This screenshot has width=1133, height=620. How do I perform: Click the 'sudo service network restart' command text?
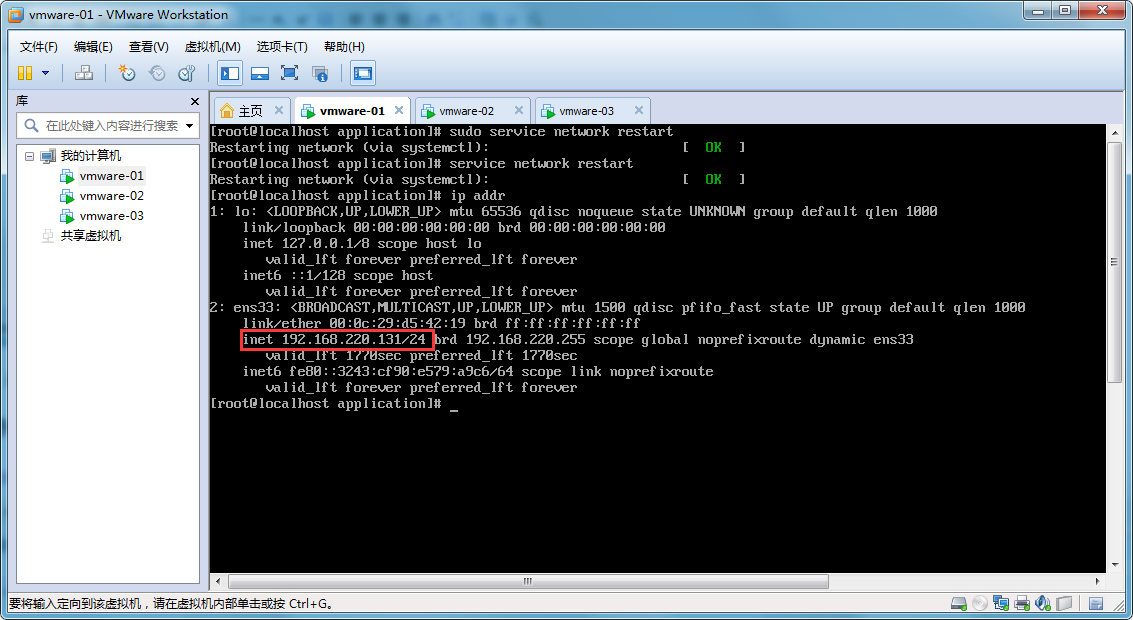point(561,132)
